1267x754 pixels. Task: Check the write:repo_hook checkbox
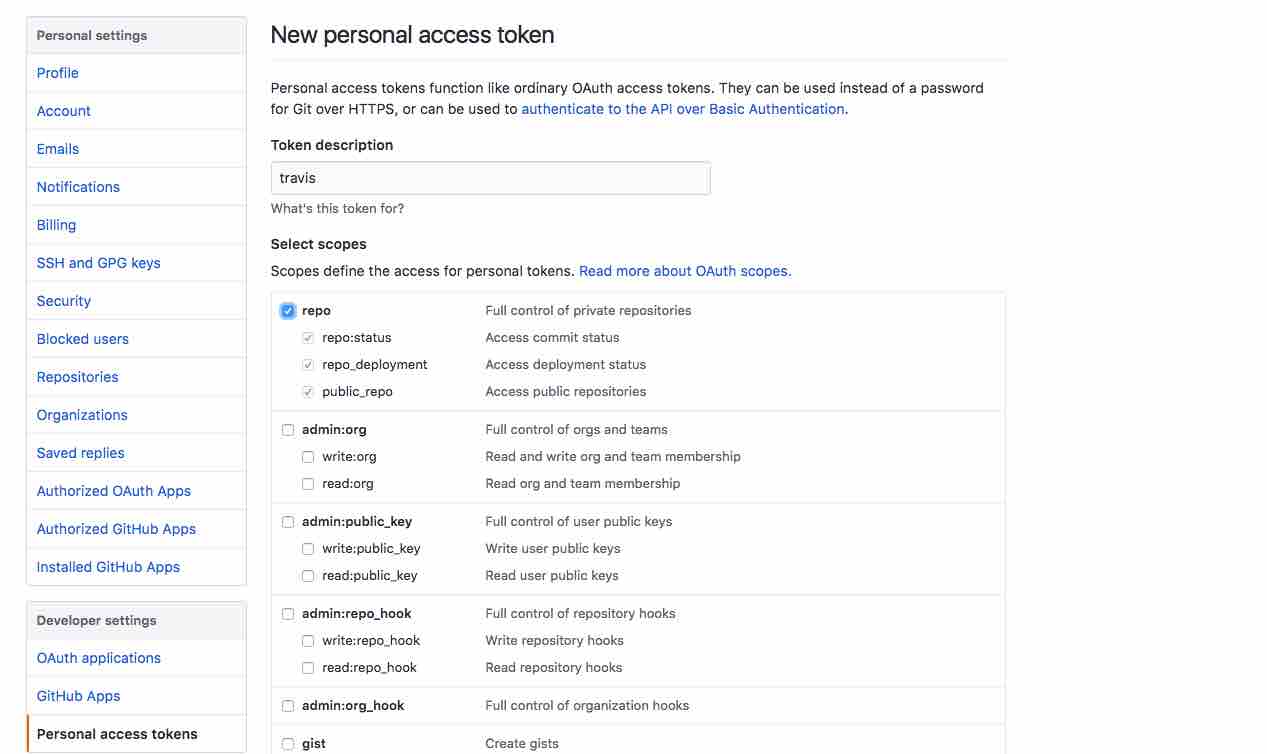(x=308, y=640)
